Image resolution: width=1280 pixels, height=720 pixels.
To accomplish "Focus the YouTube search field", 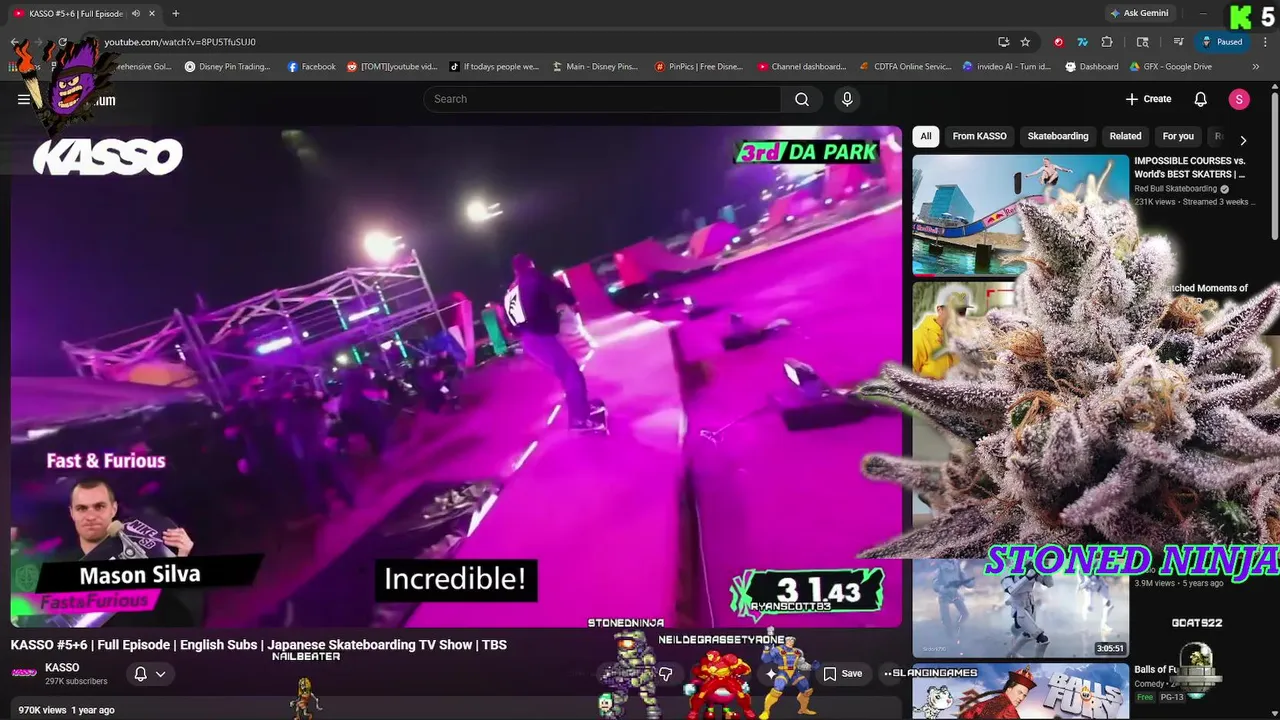I will point(602,99).
